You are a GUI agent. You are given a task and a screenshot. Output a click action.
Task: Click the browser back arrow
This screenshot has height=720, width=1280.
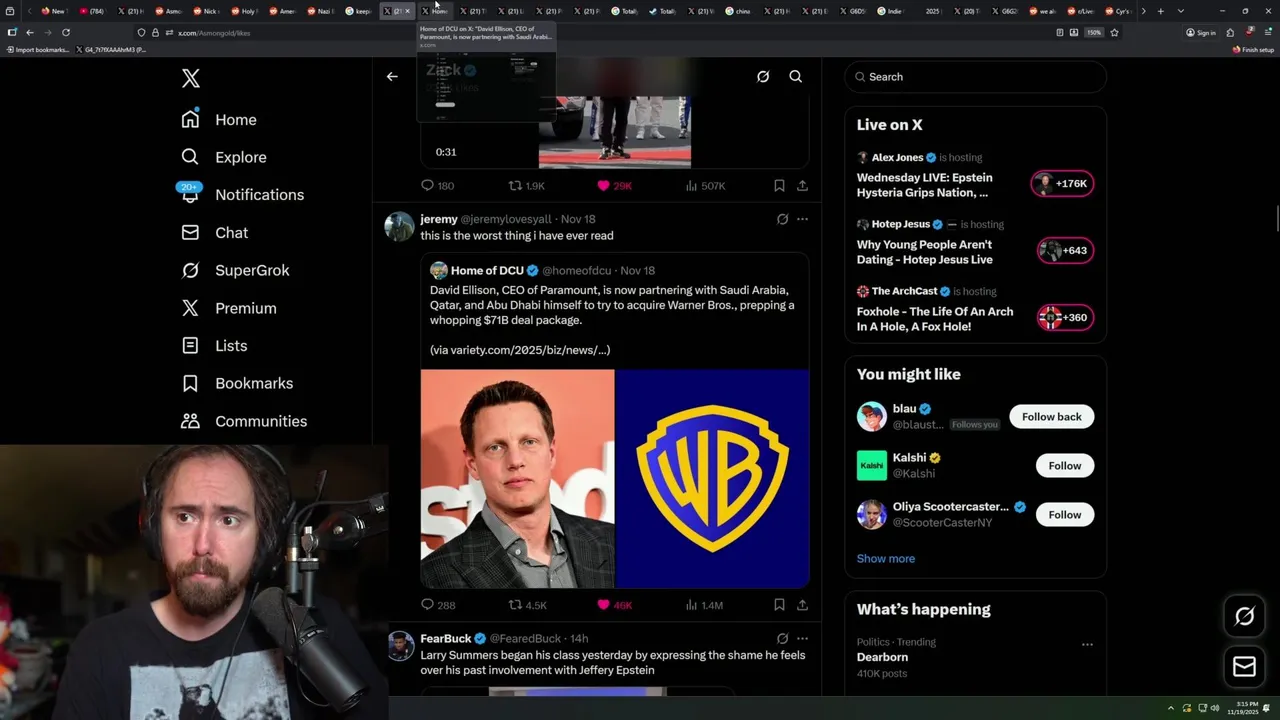click(x=30, y=33)
